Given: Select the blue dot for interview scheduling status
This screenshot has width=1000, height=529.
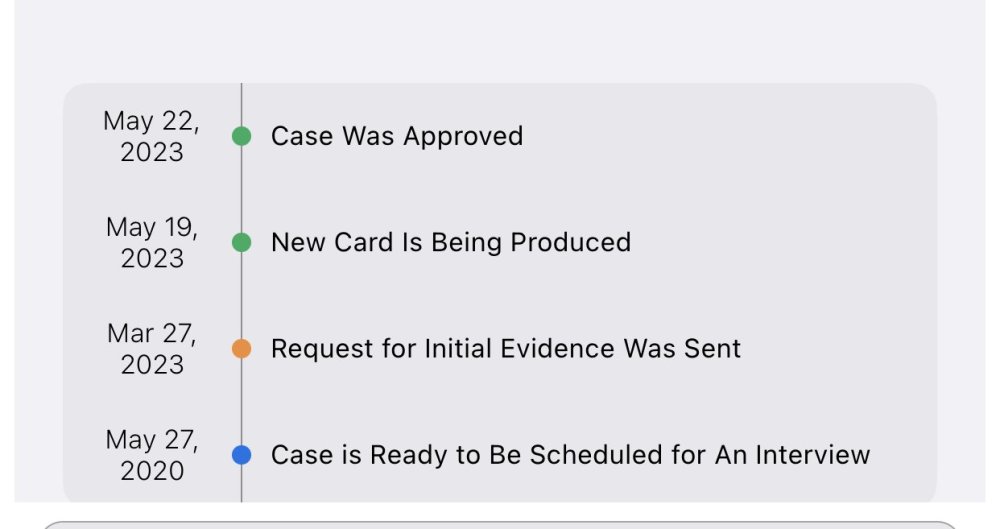Looking at the screenshot, I should (x=241, y=455).
